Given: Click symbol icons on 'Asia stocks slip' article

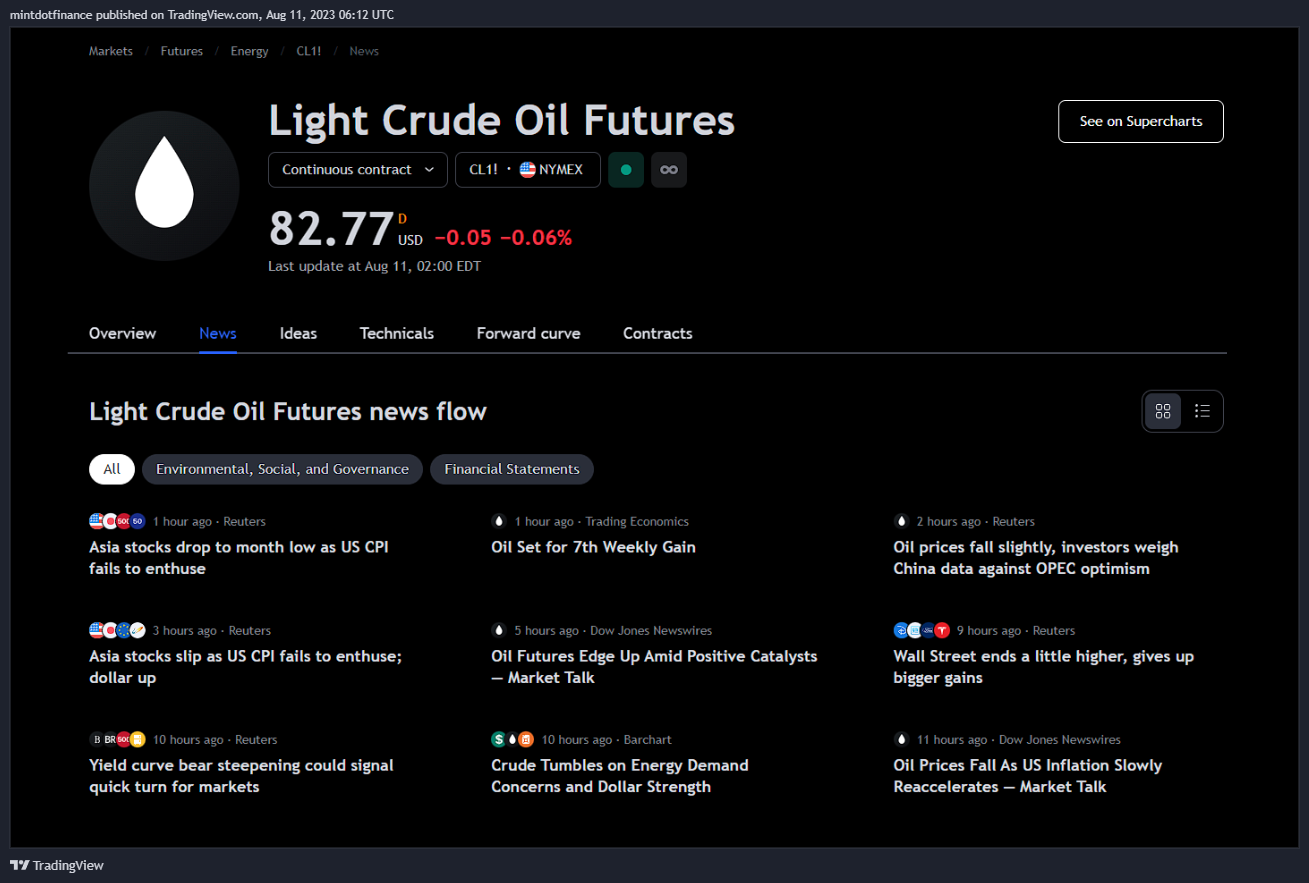Looking at the screenshot, I should (x=117, y=631).
